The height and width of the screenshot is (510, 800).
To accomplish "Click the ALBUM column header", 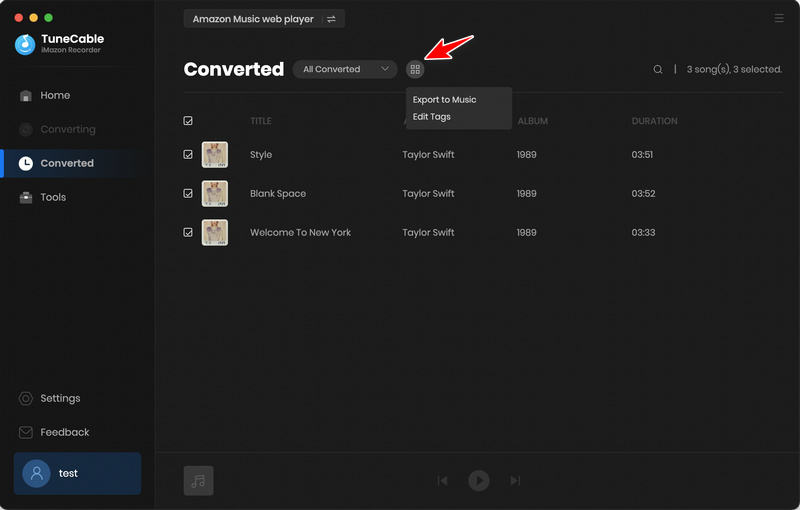I will click(x=533, y=121).
